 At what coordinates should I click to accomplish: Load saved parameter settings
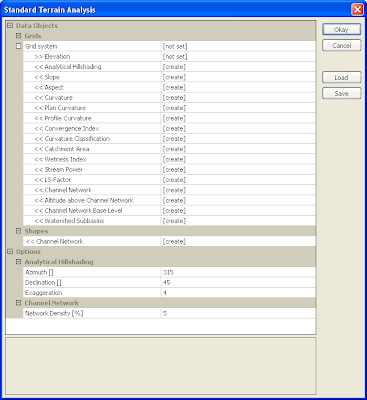(x=341, y=77)
